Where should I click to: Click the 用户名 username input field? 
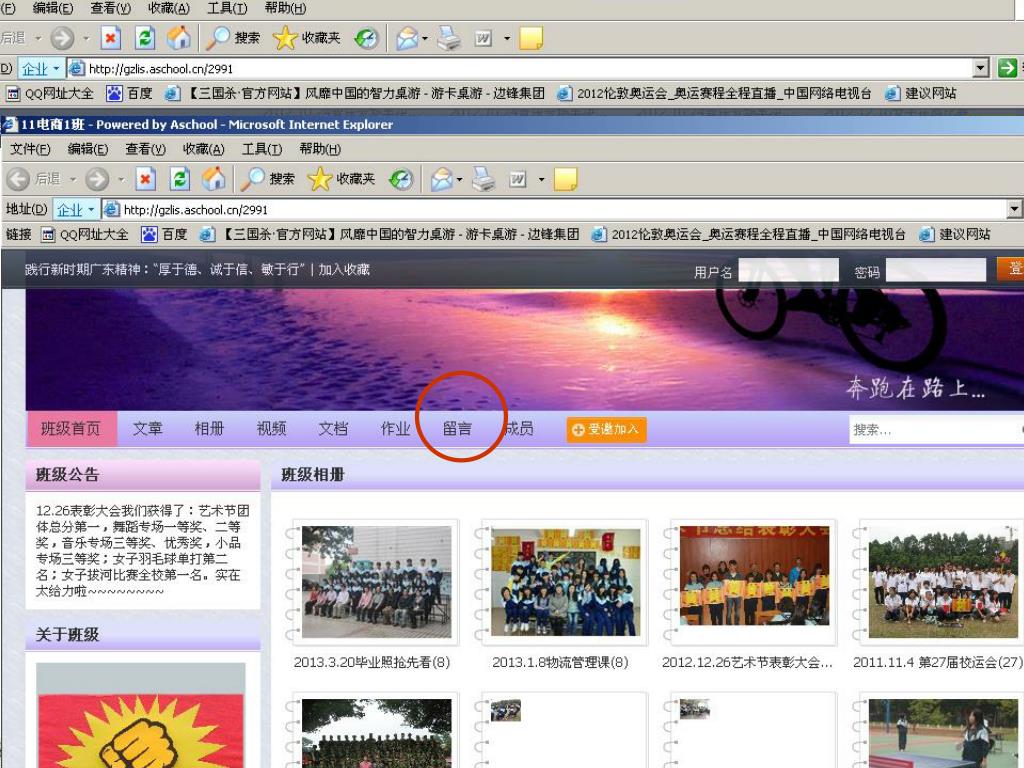pos(788,270)
